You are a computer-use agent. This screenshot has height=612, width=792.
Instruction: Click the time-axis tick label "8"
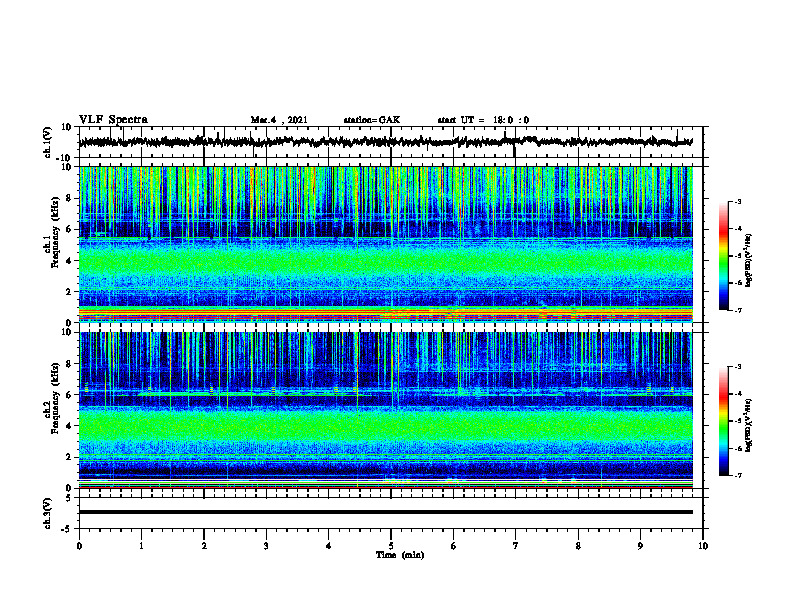click(578, 546)
